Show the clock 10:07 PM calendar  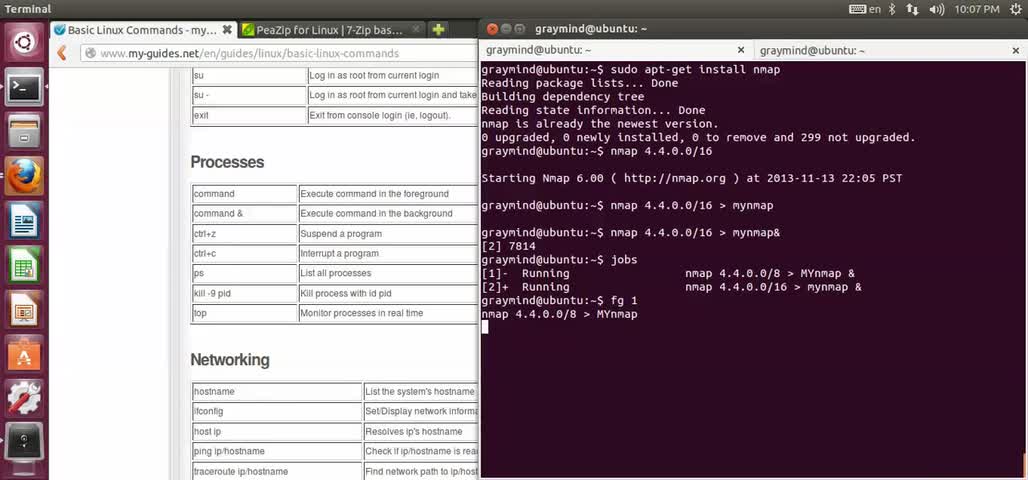[x=977, y=9]
